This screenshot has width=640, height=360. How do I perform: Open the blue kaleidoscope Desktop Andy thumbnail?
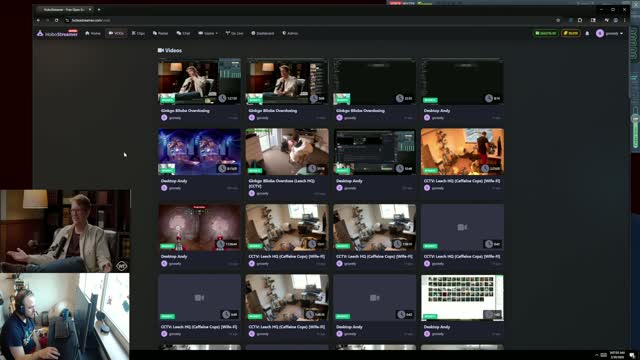coord(199,152)
